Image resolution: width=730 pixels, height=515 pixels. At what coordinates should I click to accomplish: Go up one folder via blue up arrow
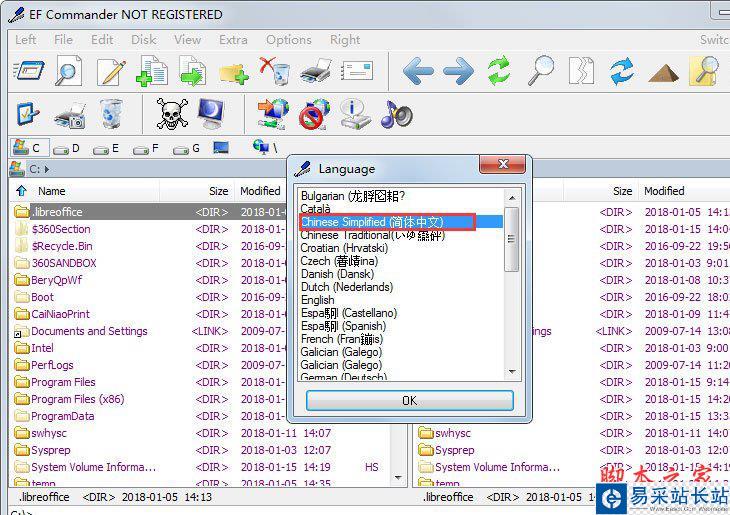pos(21,191)
